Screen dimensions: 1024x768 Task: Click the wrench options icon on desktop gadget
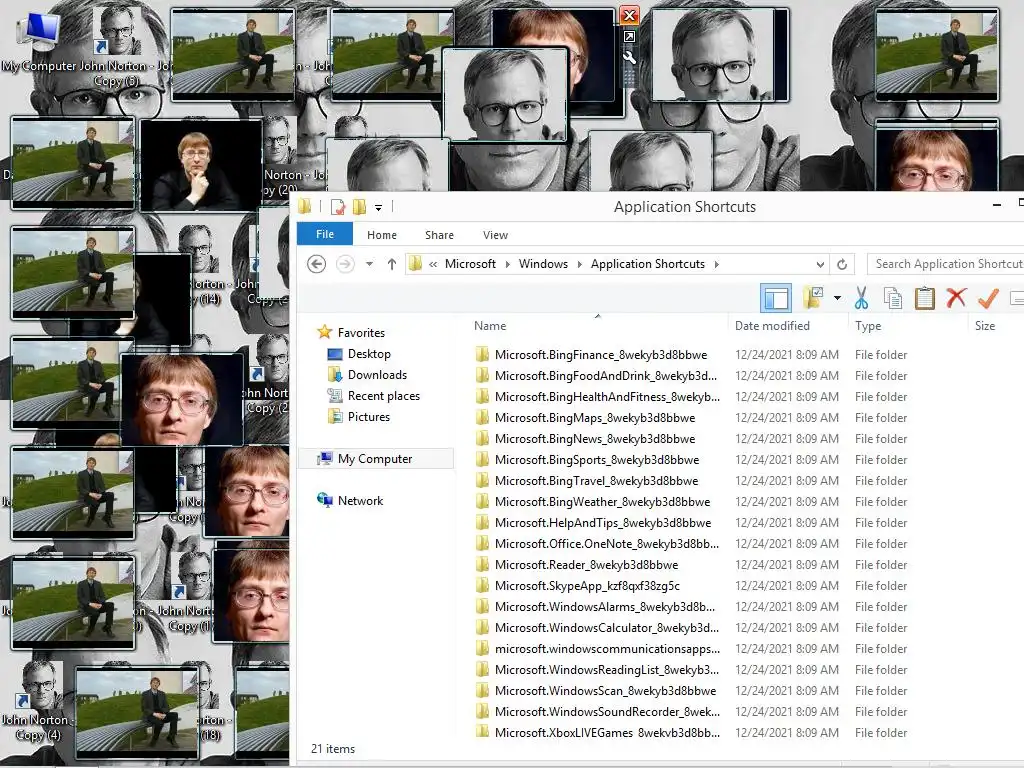[629, 57]
